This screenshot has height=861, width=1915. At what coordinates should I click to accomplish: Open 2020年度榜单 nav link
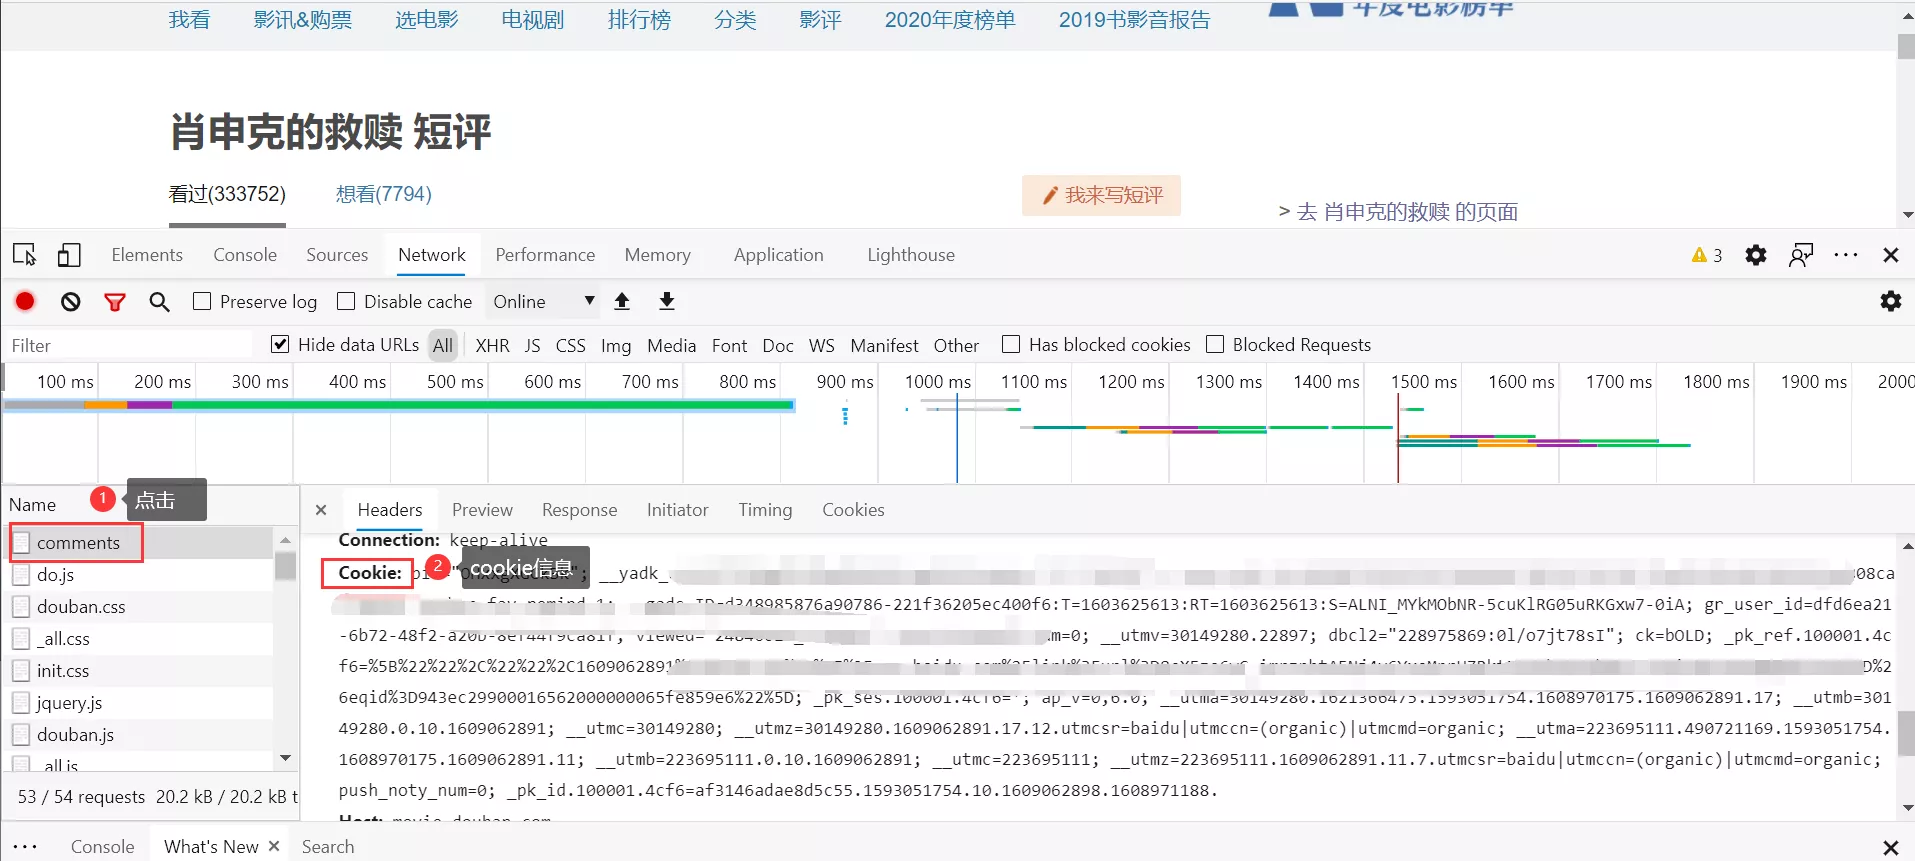(x=950, y=20)
